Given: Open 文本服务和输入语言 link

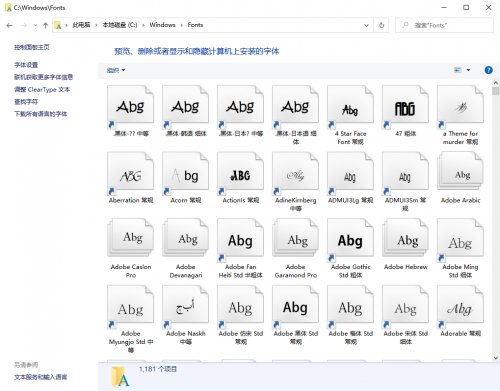Looking at the screenshot, I should click(41, 377).
